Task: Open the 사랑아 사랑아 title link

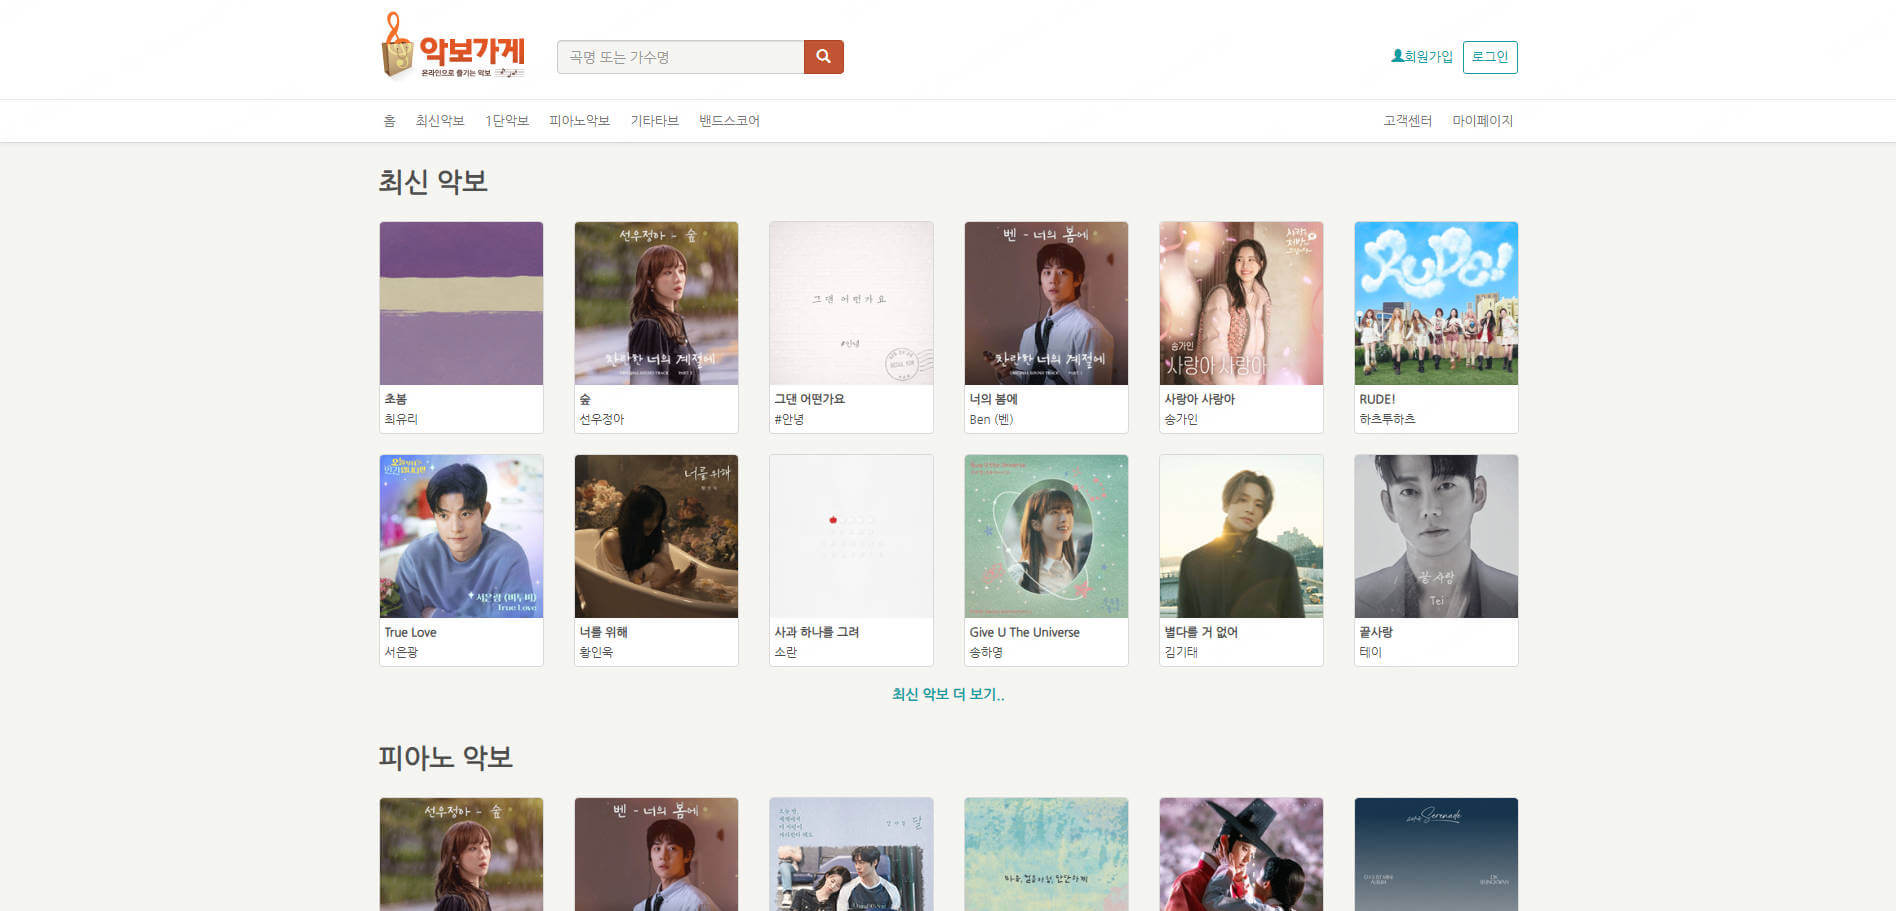Action: [1199, 399]
